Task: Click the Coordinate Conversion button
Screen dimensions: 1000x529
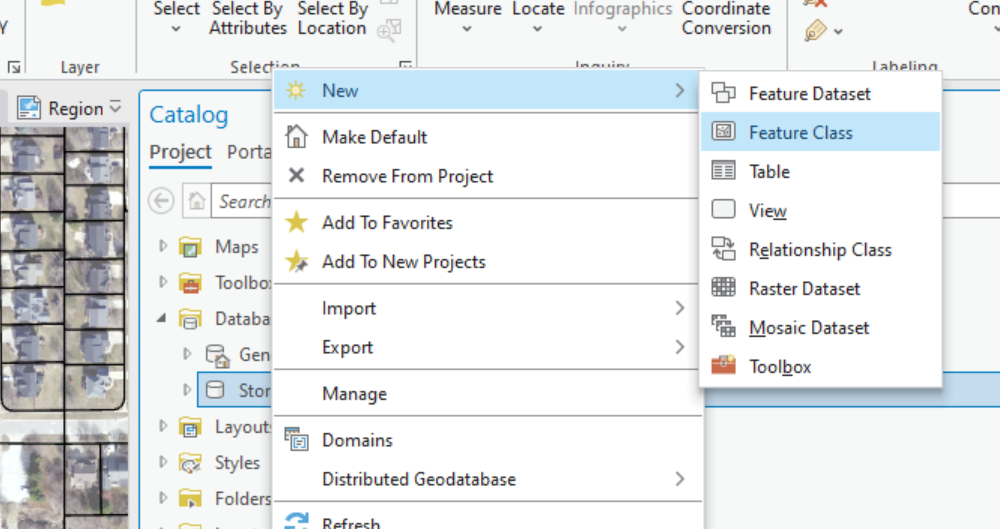Action: (x=726, y=18)
